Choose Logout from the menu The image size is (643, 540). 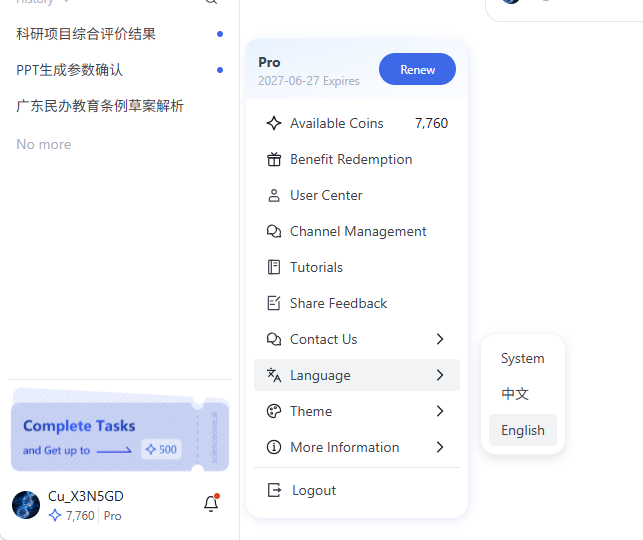pos(357,490)
